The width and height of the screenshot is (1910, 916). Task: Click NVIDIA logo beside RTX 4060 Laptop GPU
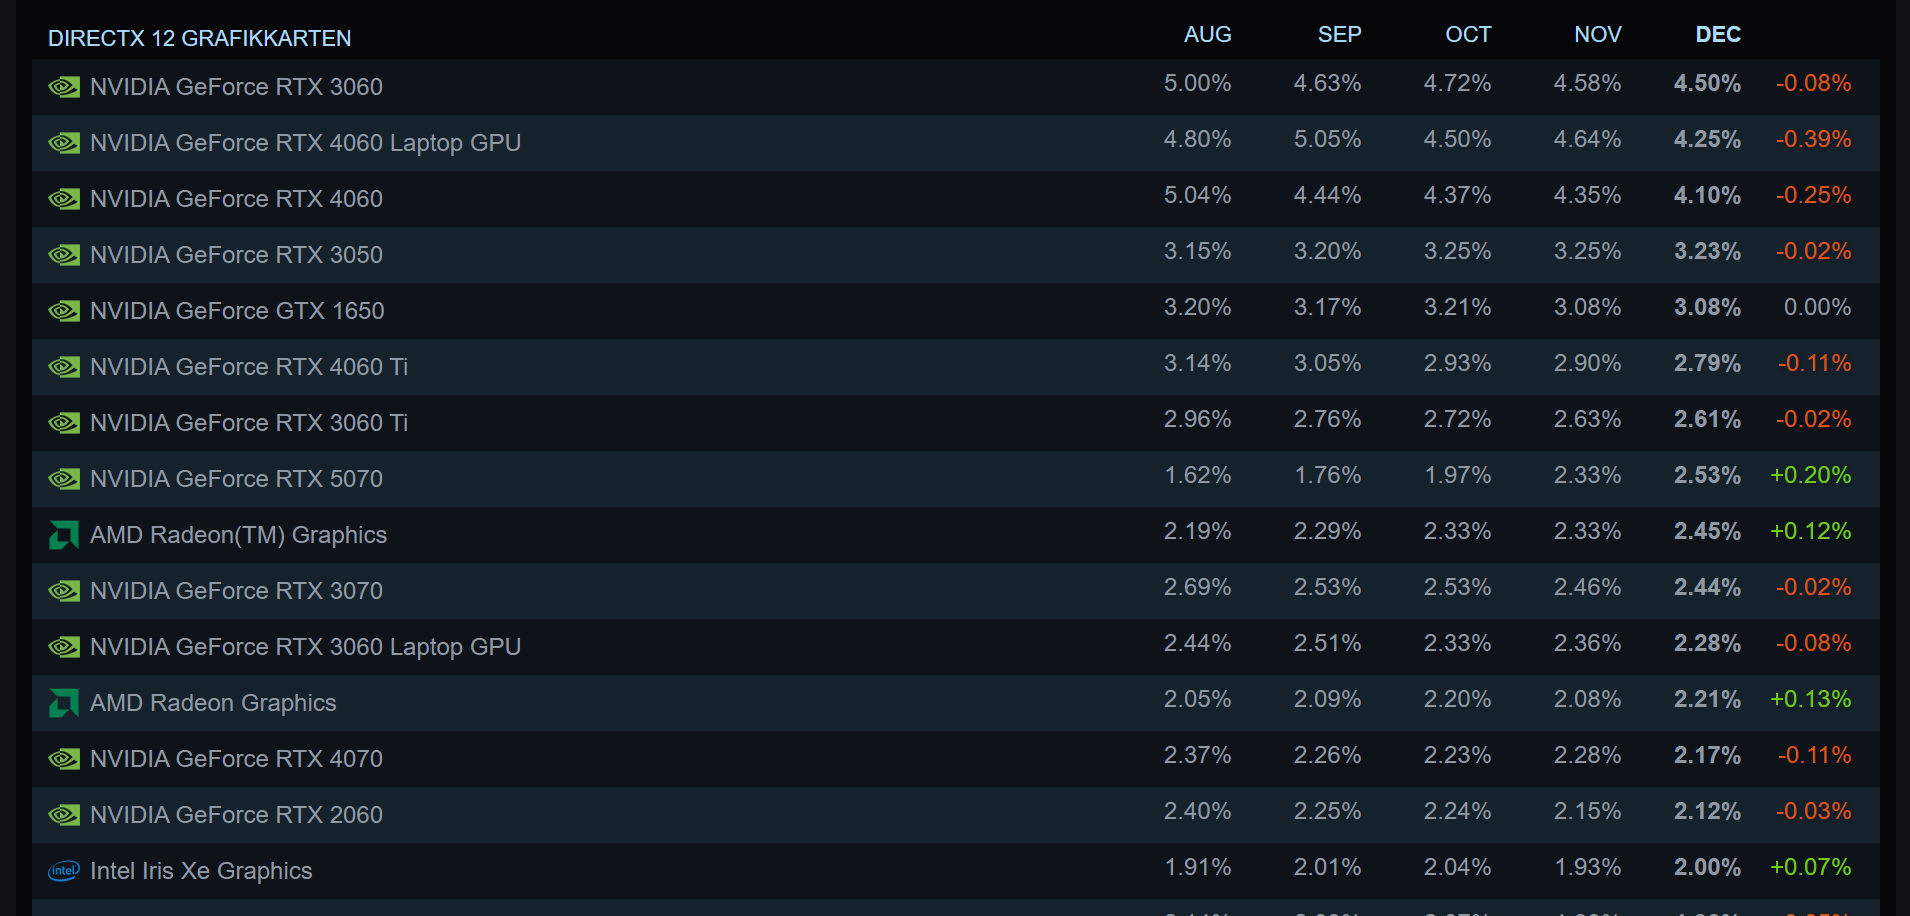click(64, 143)
